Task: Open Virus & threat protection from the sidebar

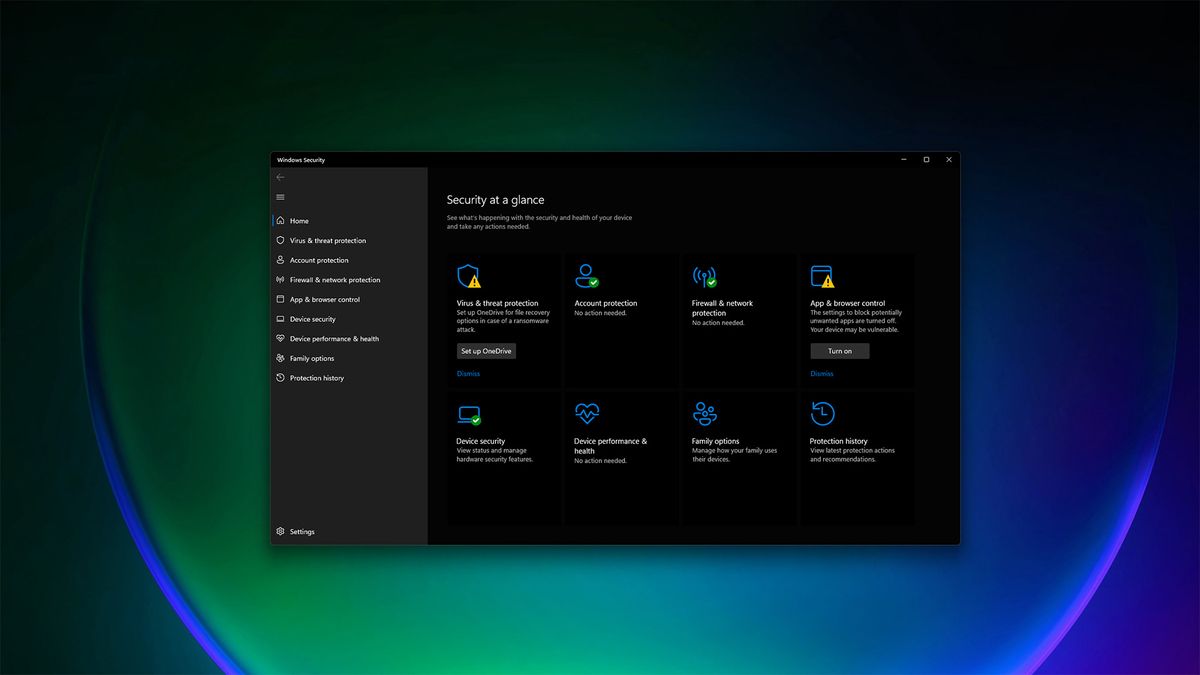Action: click(x=322, y=240)
